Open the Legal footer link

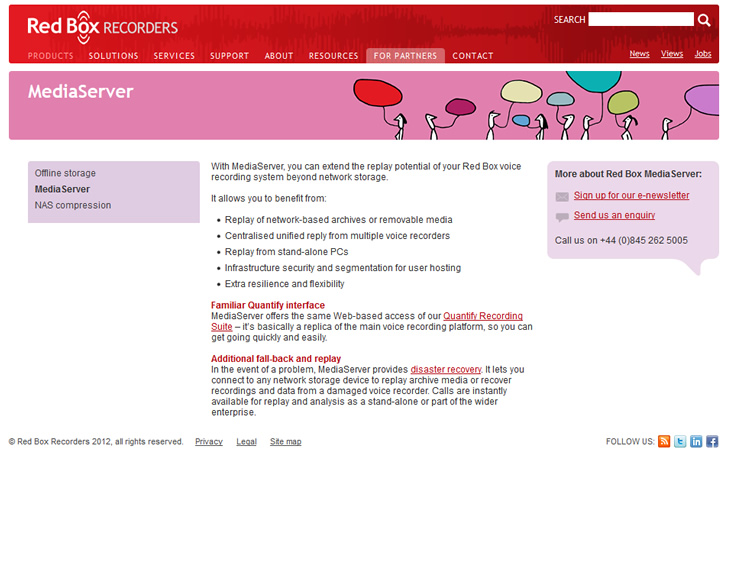pos(246,442)
